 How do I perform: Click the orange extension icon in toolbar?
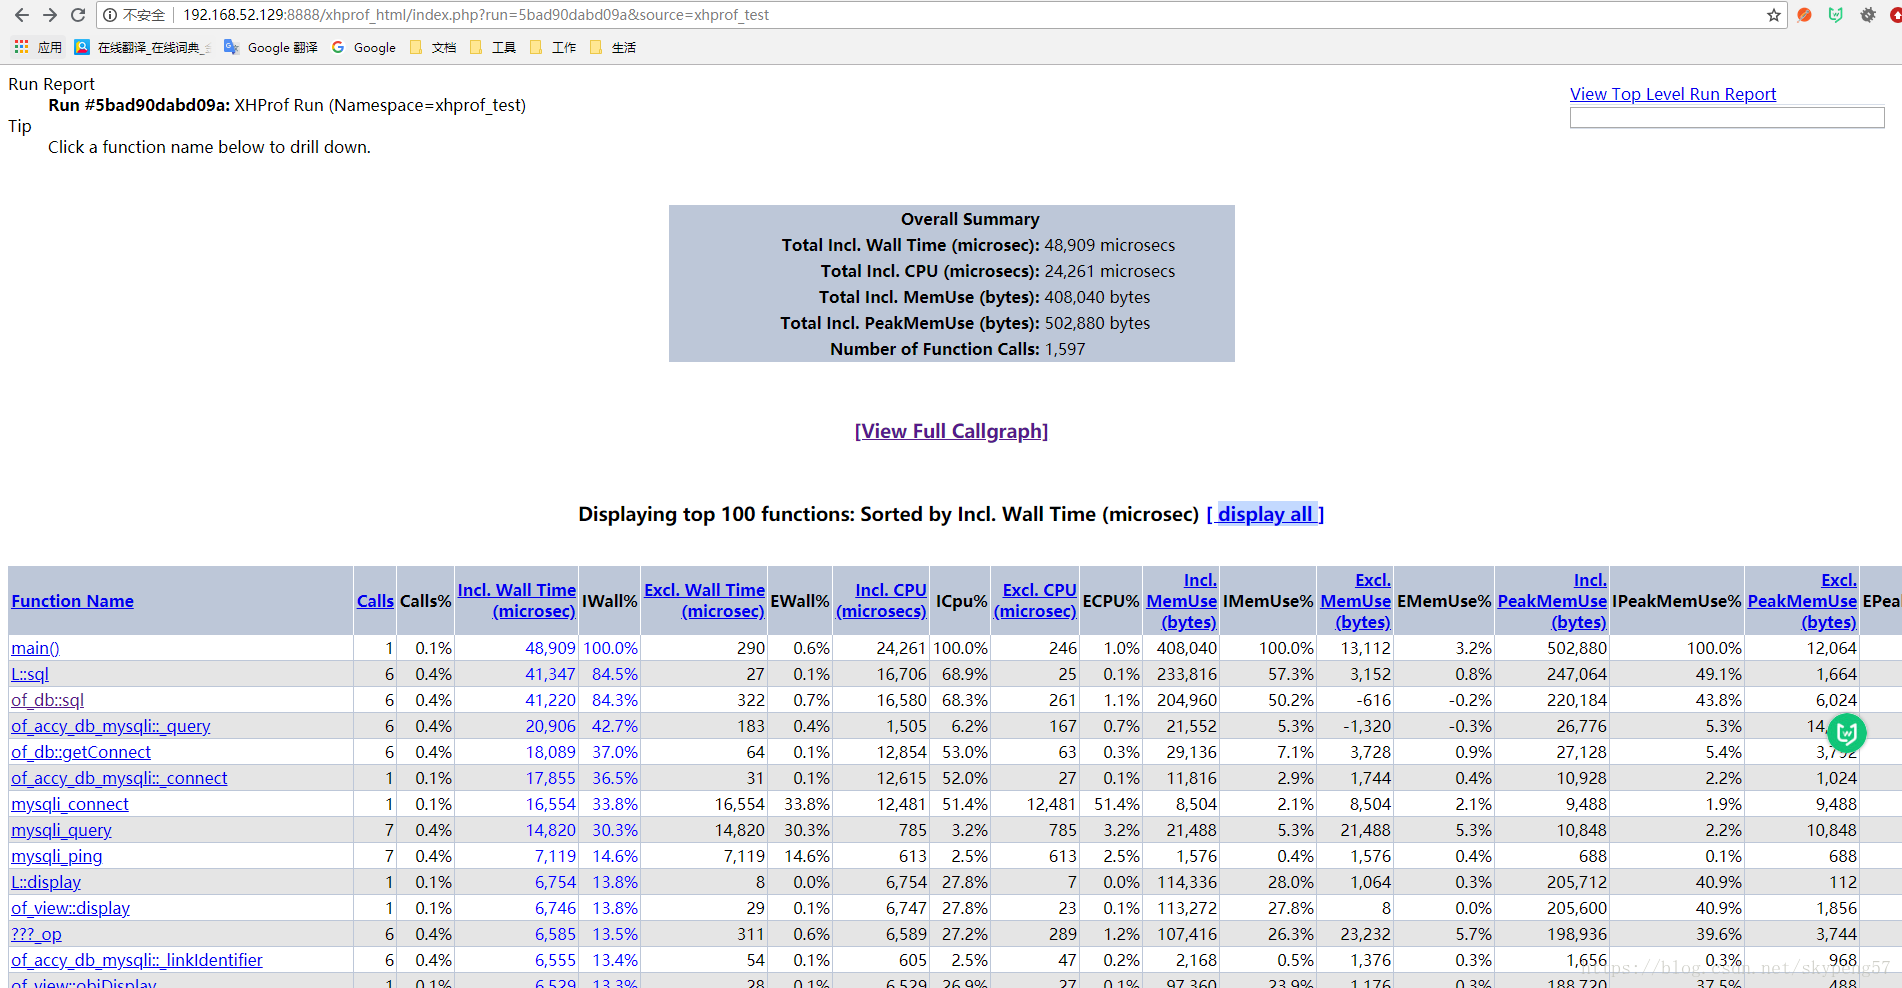point(1804,15)
